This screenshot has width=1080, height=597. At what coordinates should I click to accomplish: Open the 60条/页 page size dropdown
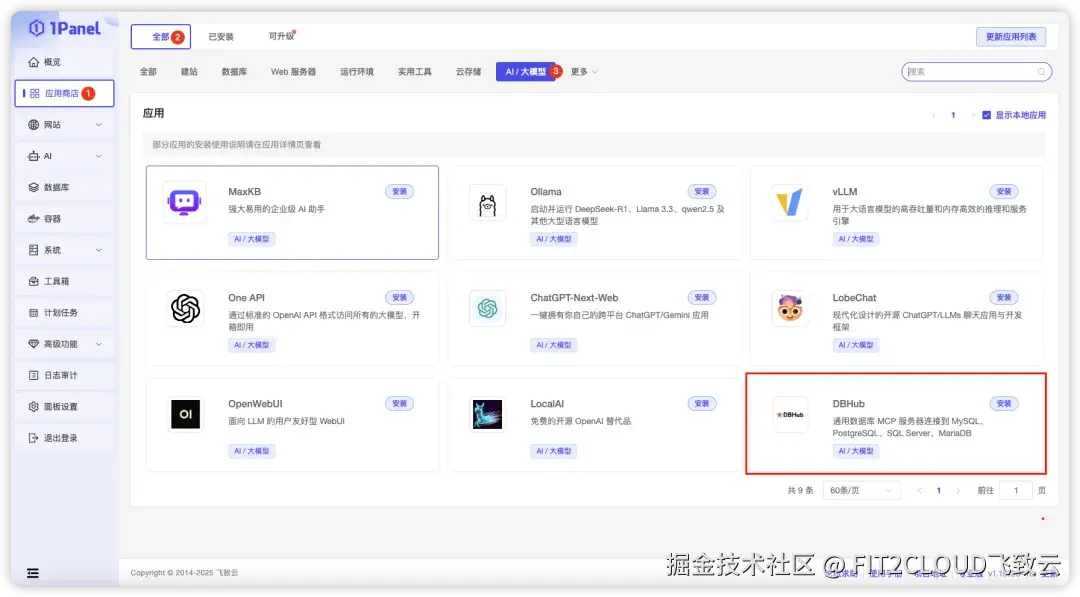[861, 490]
